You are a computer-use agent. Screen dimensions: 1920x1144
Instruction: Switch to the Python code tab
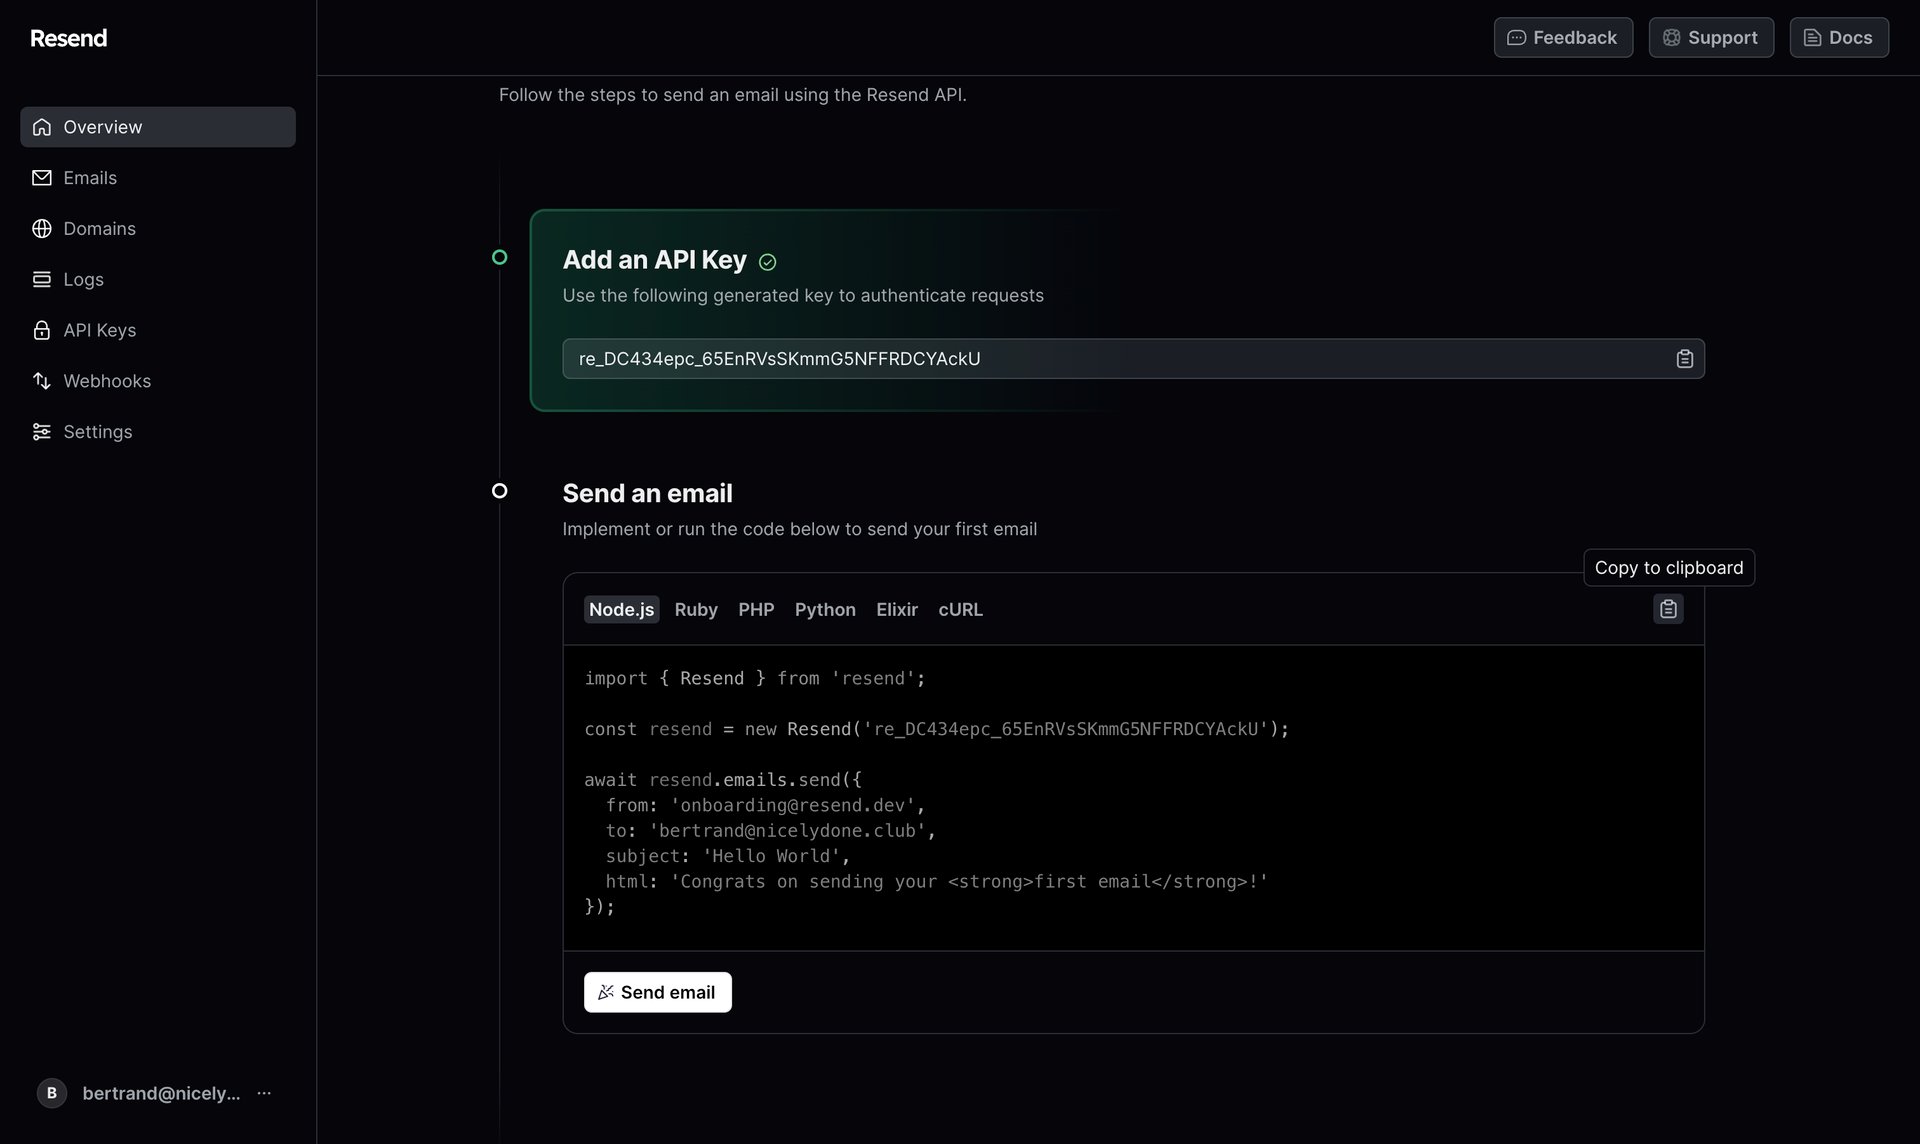point(825,609)
